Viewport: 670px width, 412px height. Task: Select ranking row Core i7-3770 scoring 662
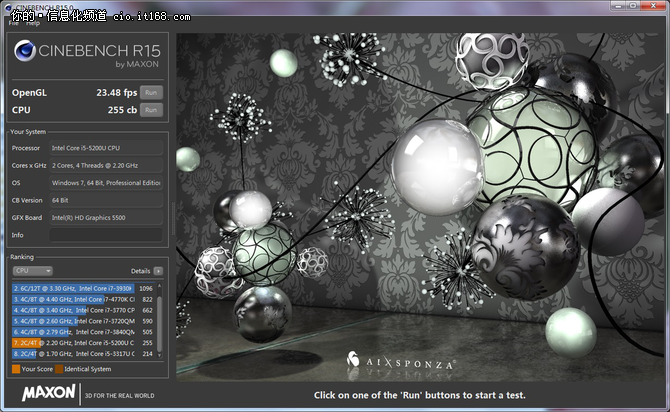coord(83,310)
